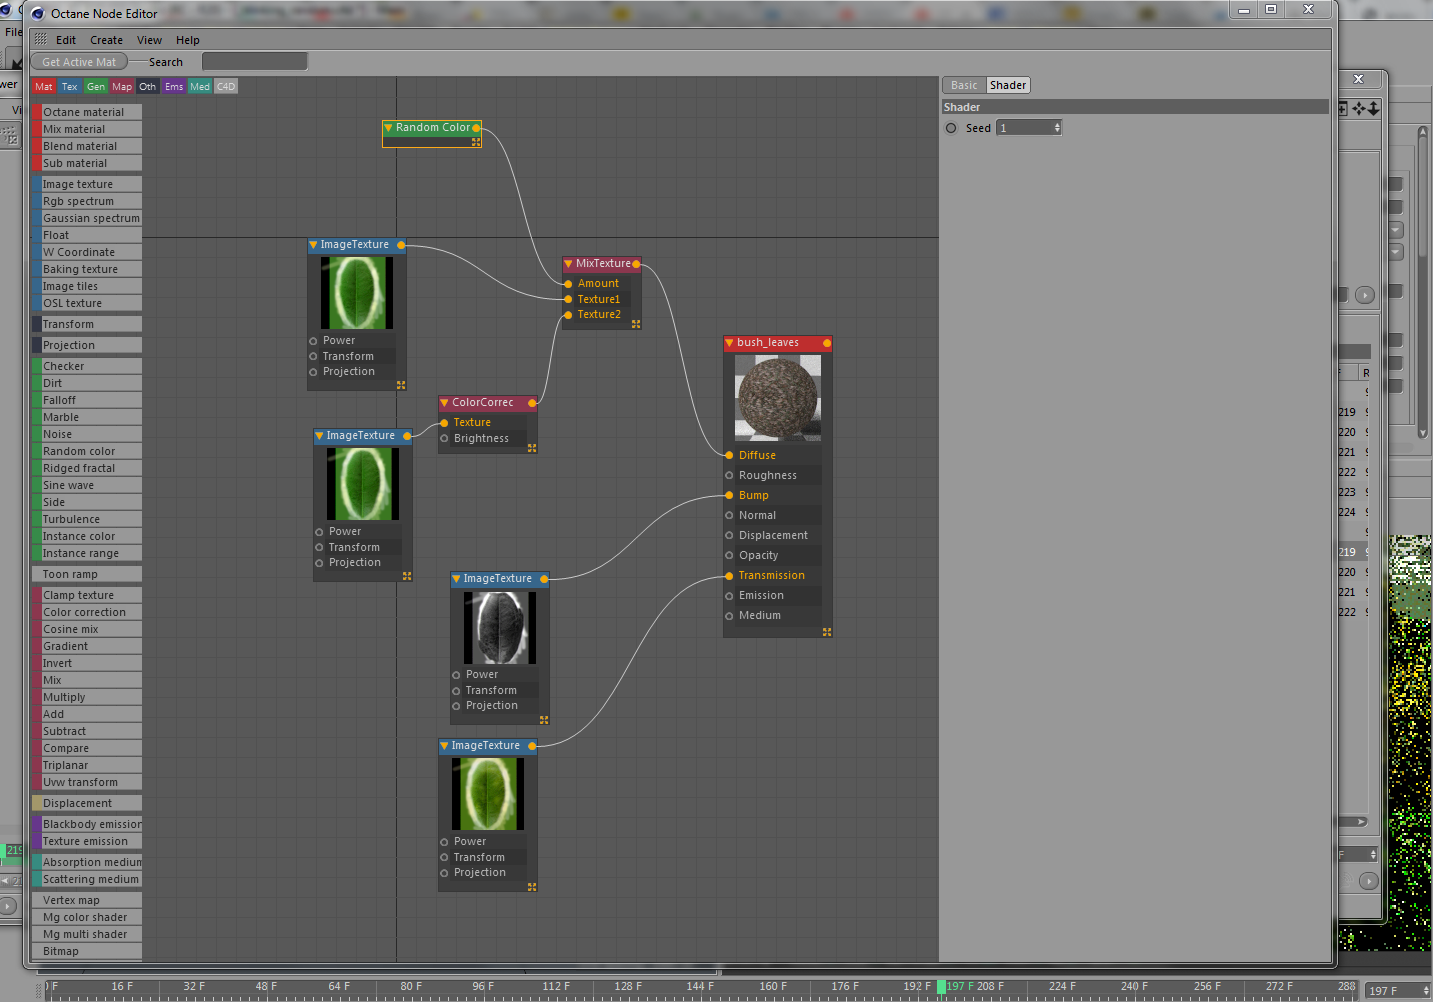1433x1002 pixels.
Task: Switch to the Basic tab
Action: (964, 86)
